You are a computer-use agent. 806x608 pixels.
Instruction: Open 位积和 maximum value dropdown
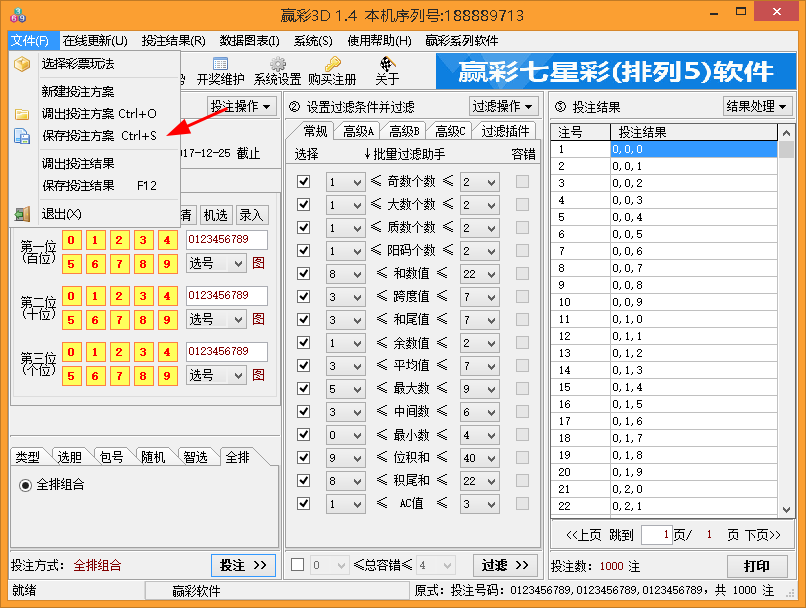480,458
